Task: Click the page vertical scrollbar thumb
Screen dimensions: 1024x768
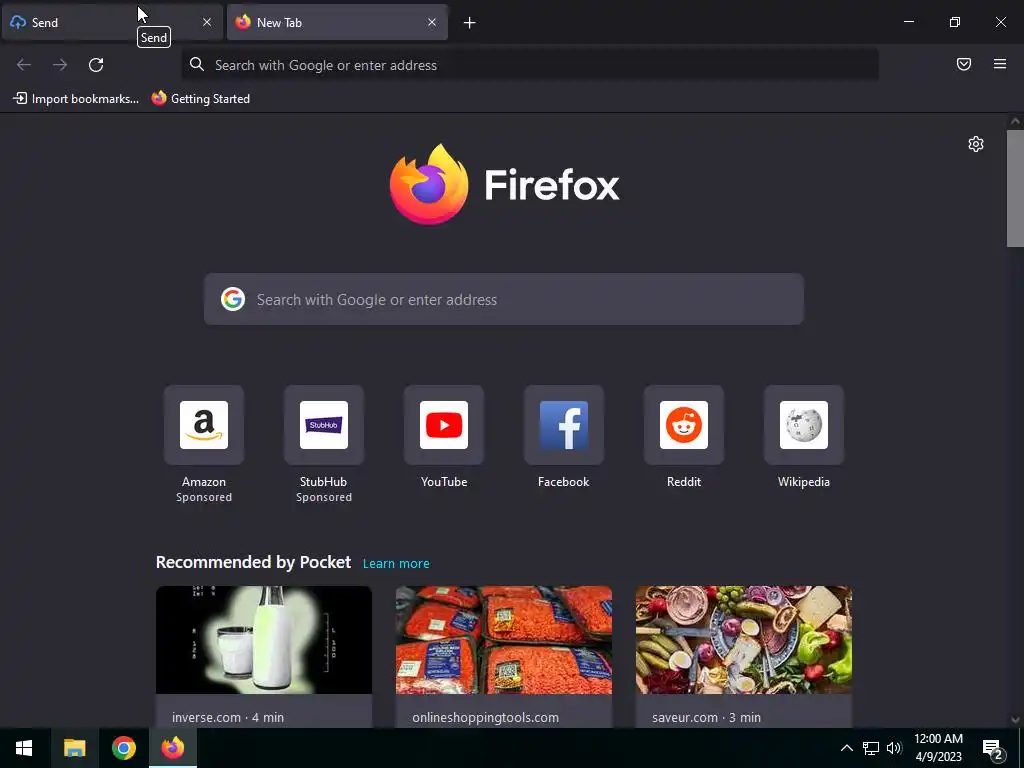Action: point(1015,188)
